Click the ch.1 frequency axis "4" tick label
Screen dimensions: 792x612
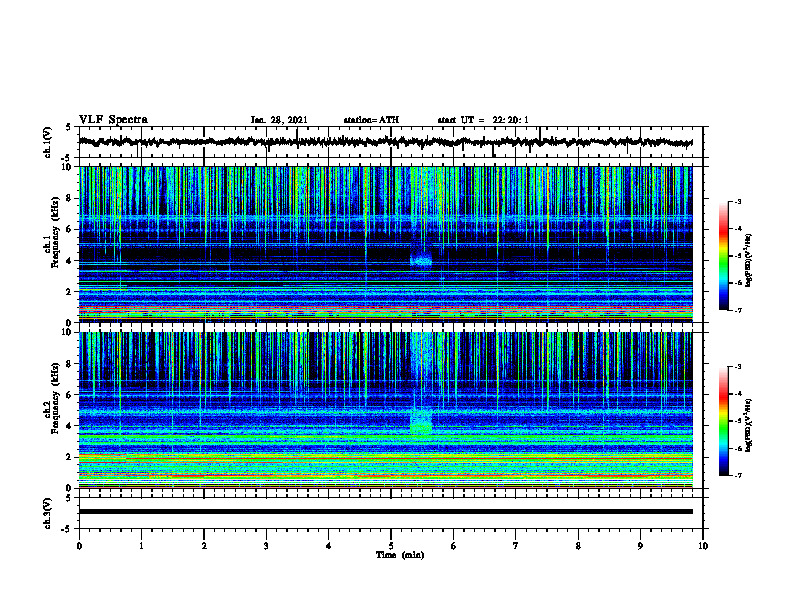point(70,261)
